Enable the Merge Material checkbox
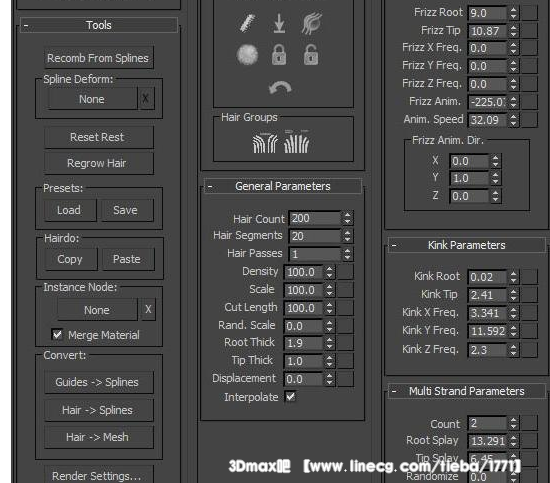The height and width of the screenshot is (483, 550). [x=57, y=335]
